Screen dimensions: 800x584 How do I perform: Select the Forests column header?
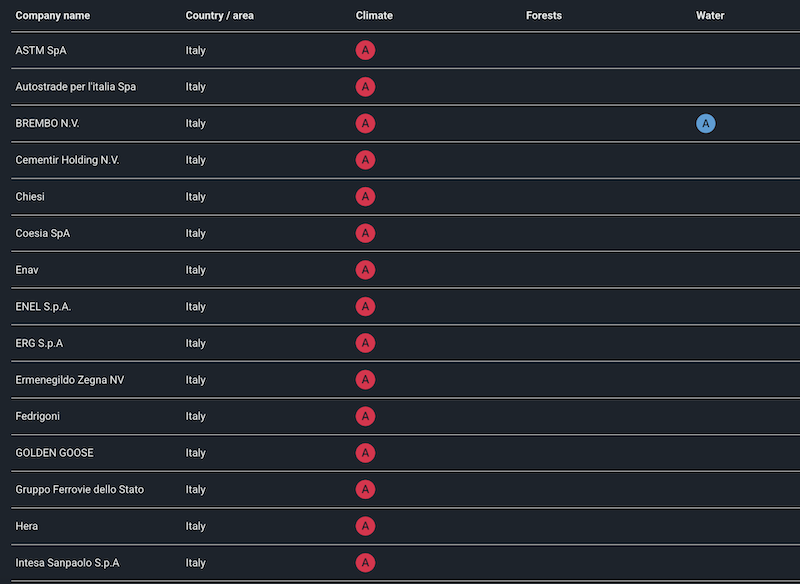pyautogui.click(x=544, y=16)
